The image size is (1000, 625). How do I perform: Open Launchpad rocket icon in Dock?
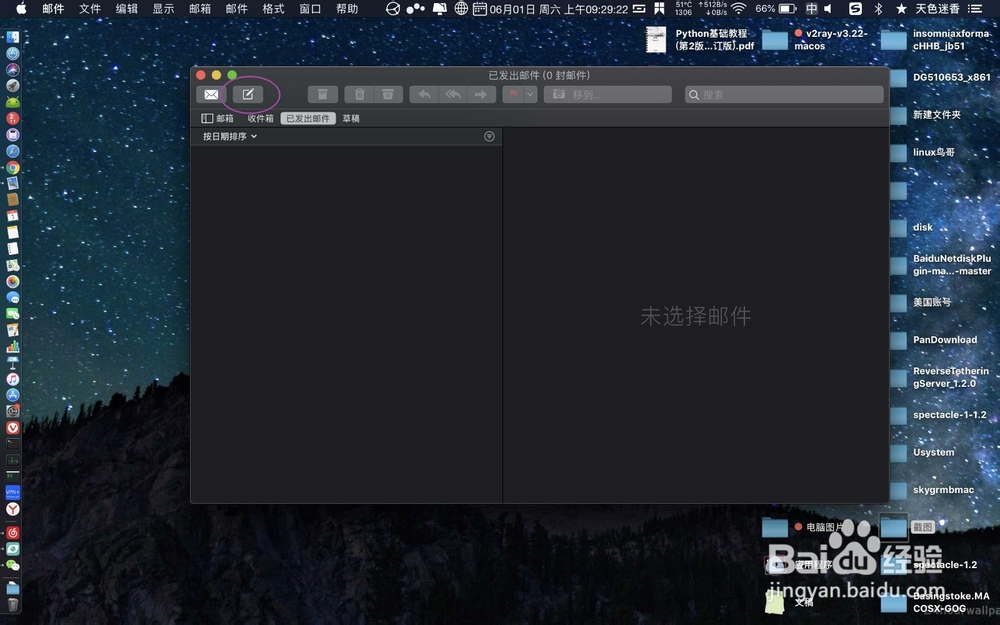tap(13, 85)
